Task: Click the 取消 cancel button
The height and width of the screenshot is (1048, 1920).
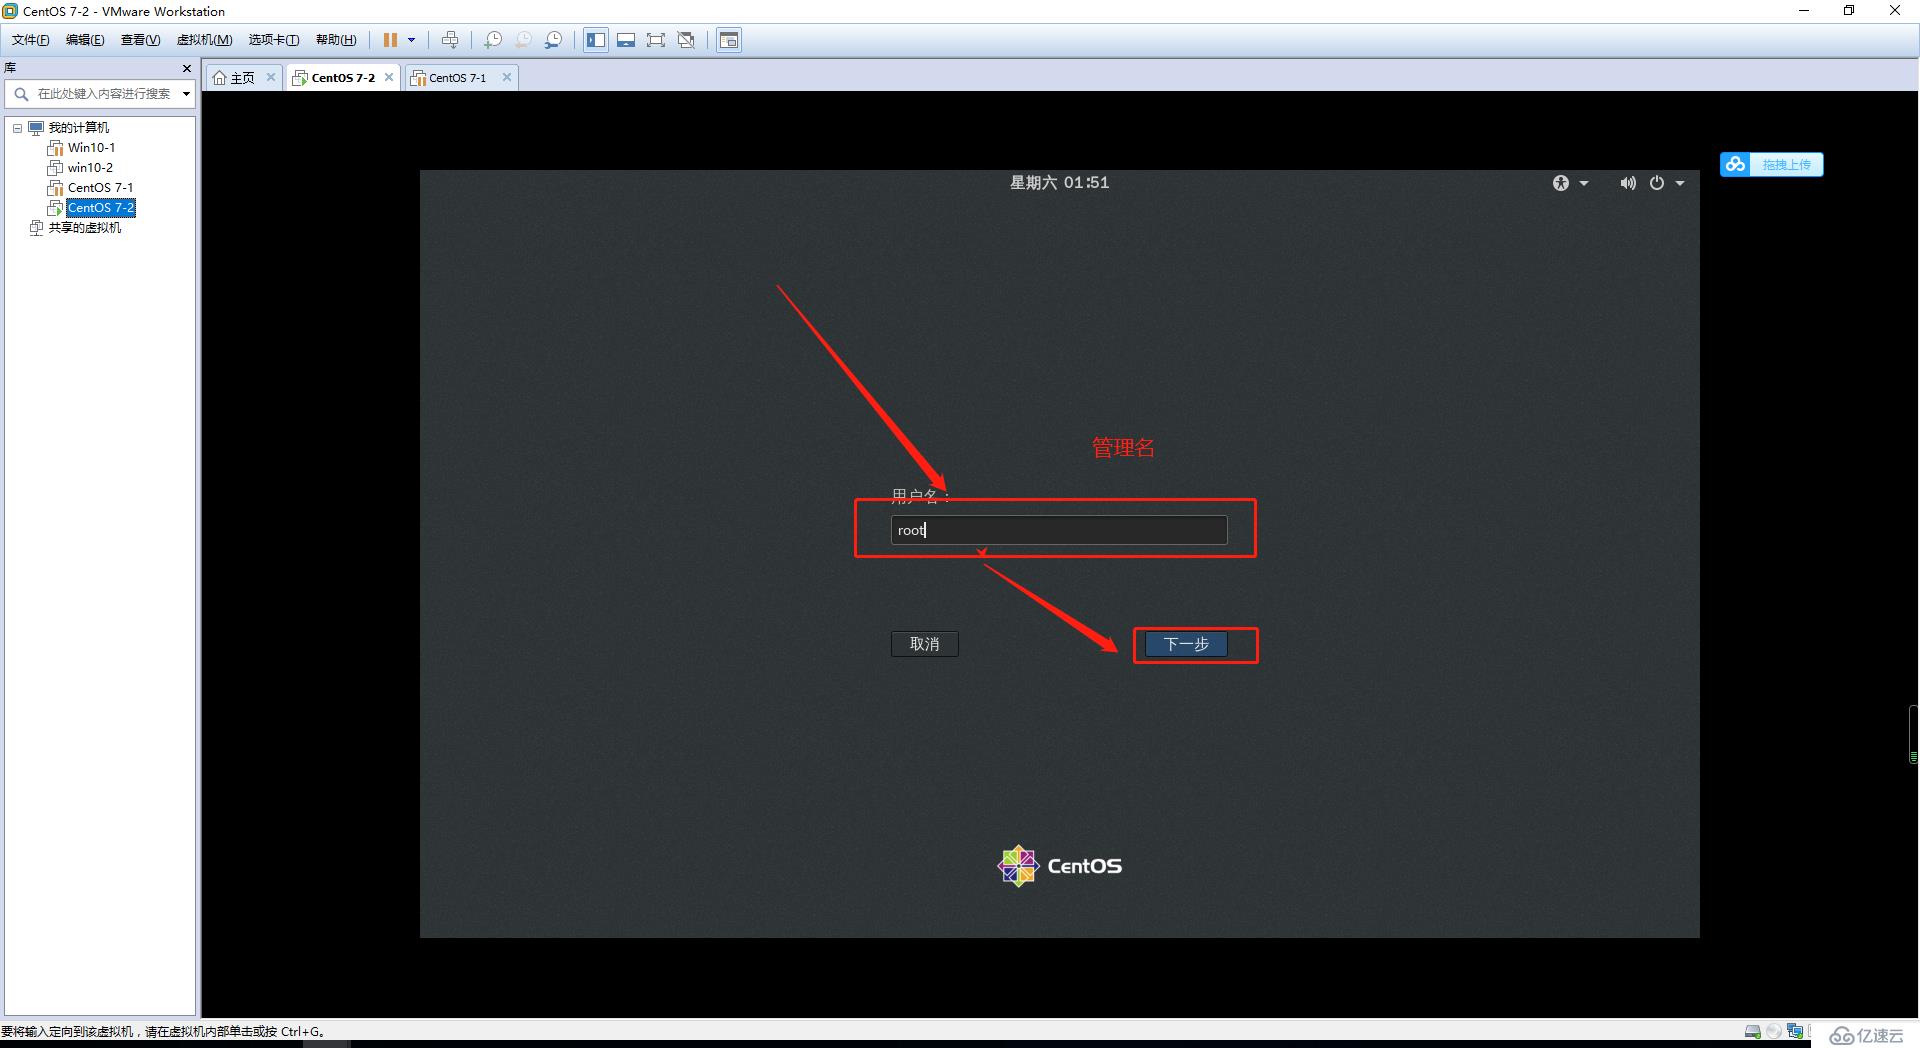Action: (924, 644)
